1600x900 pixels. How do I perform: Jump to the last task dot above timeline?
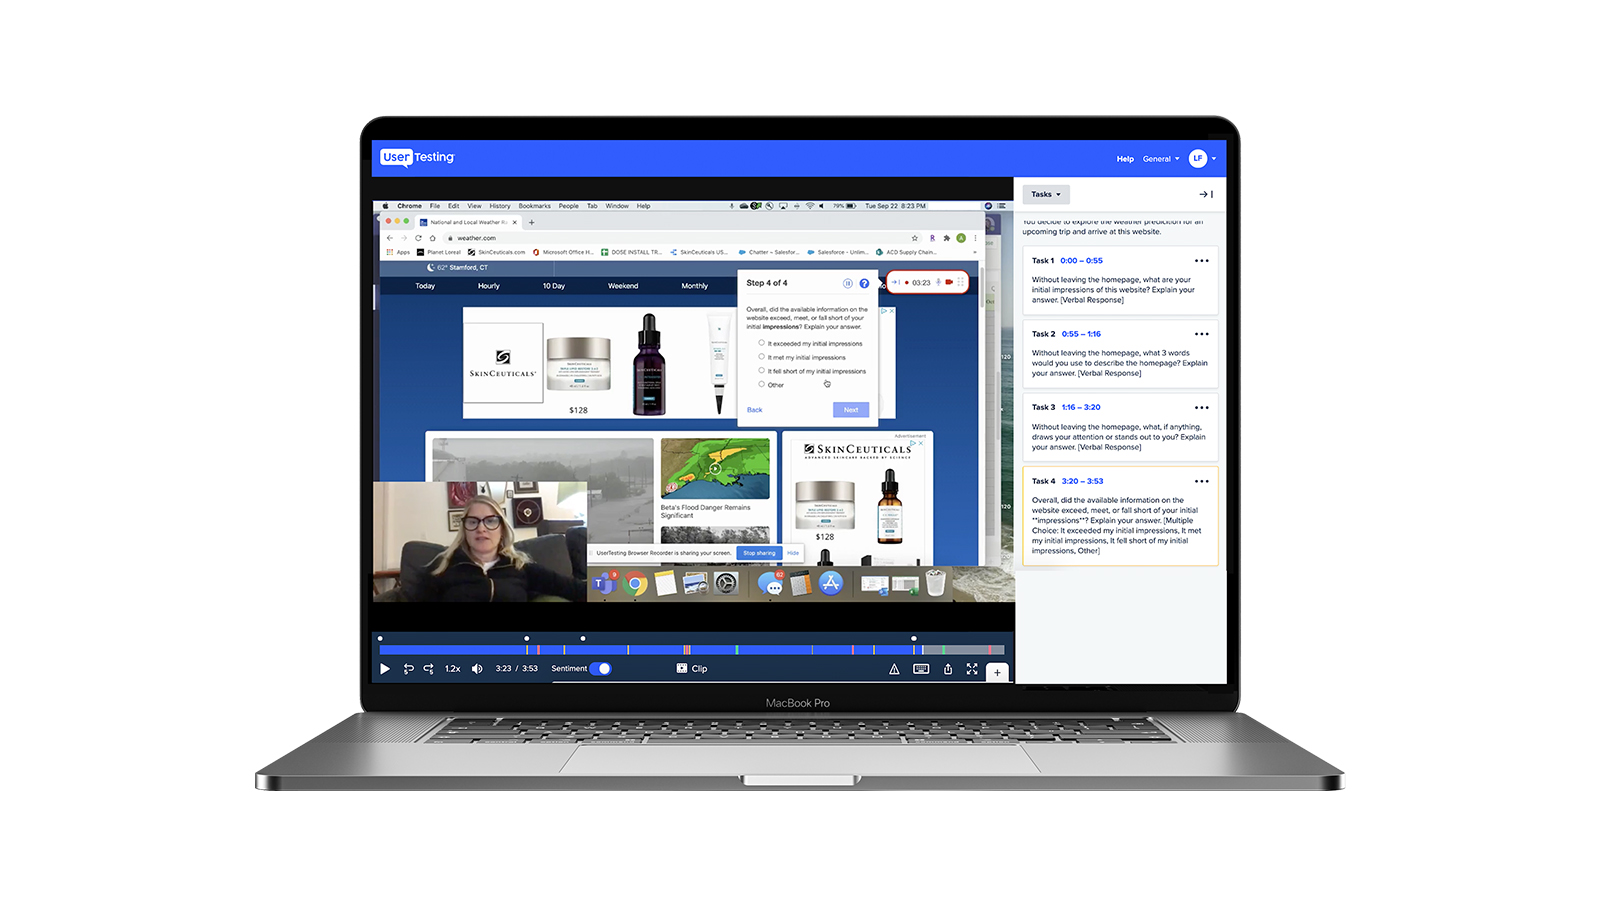(914, 638)
